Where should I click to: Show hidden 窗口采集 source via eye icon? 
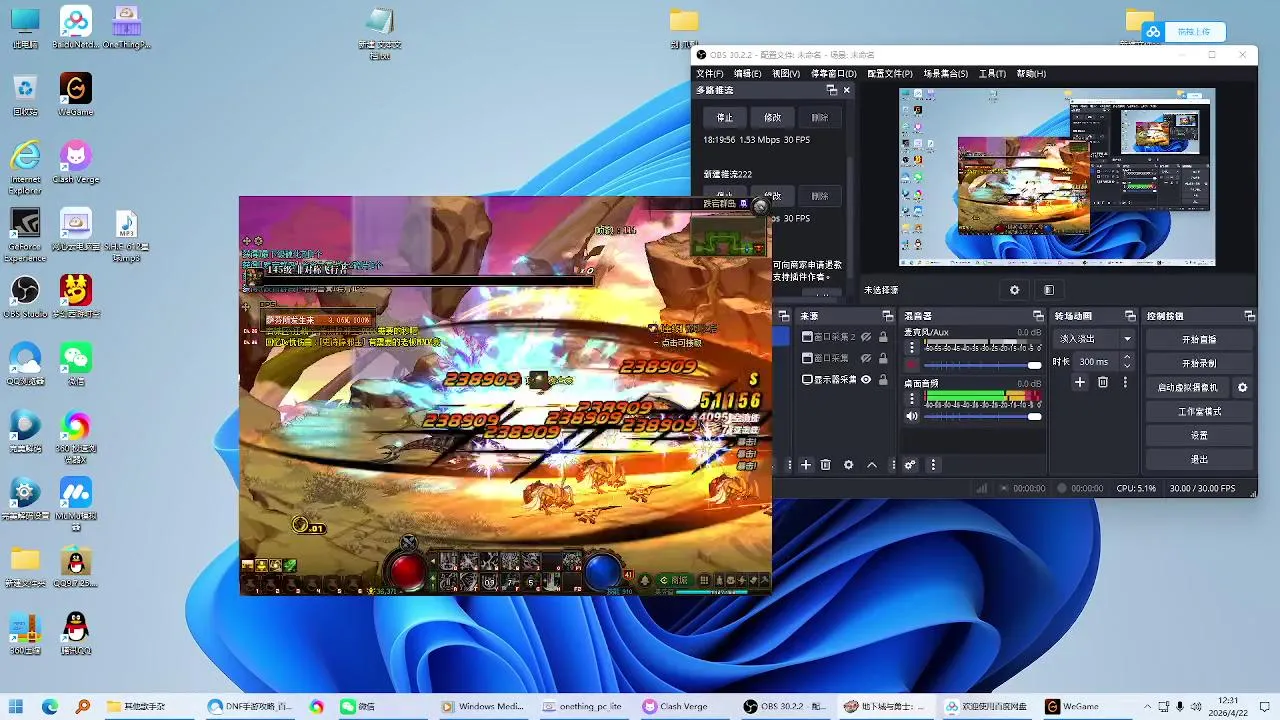[866, 358]
